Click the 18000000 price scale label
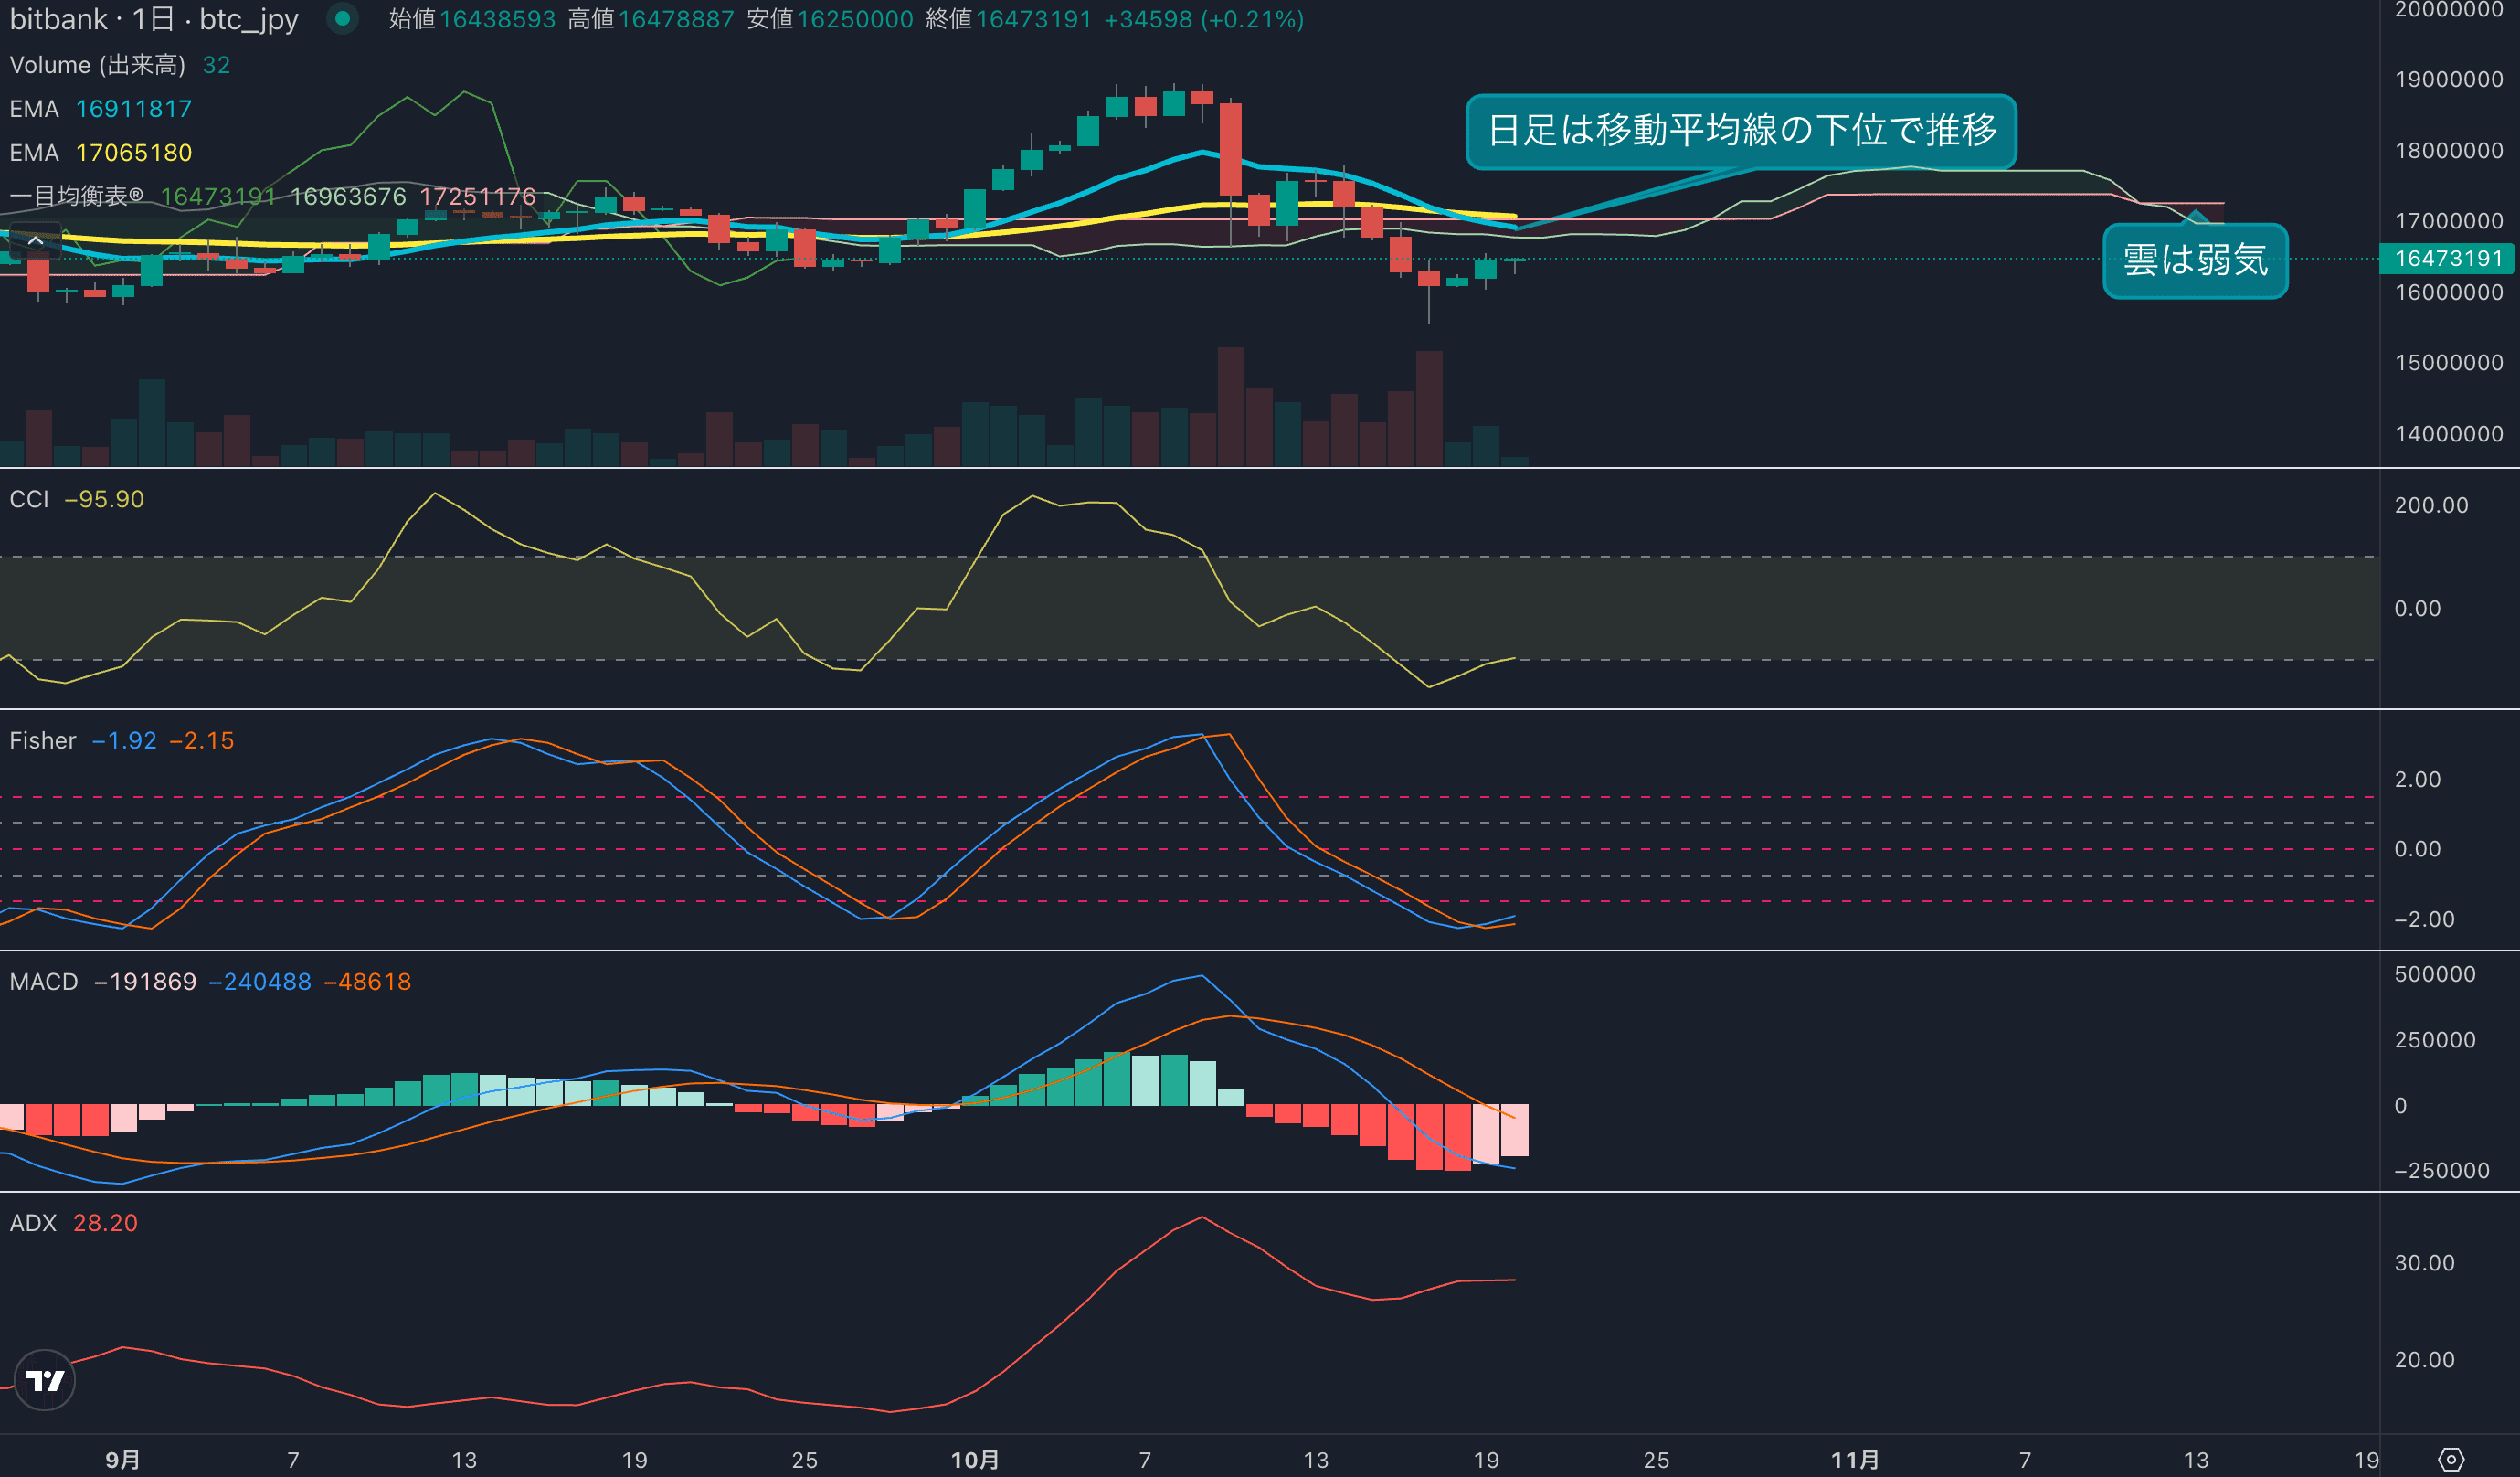This screenshot has width=2520, height=1477. (2448, 150)
